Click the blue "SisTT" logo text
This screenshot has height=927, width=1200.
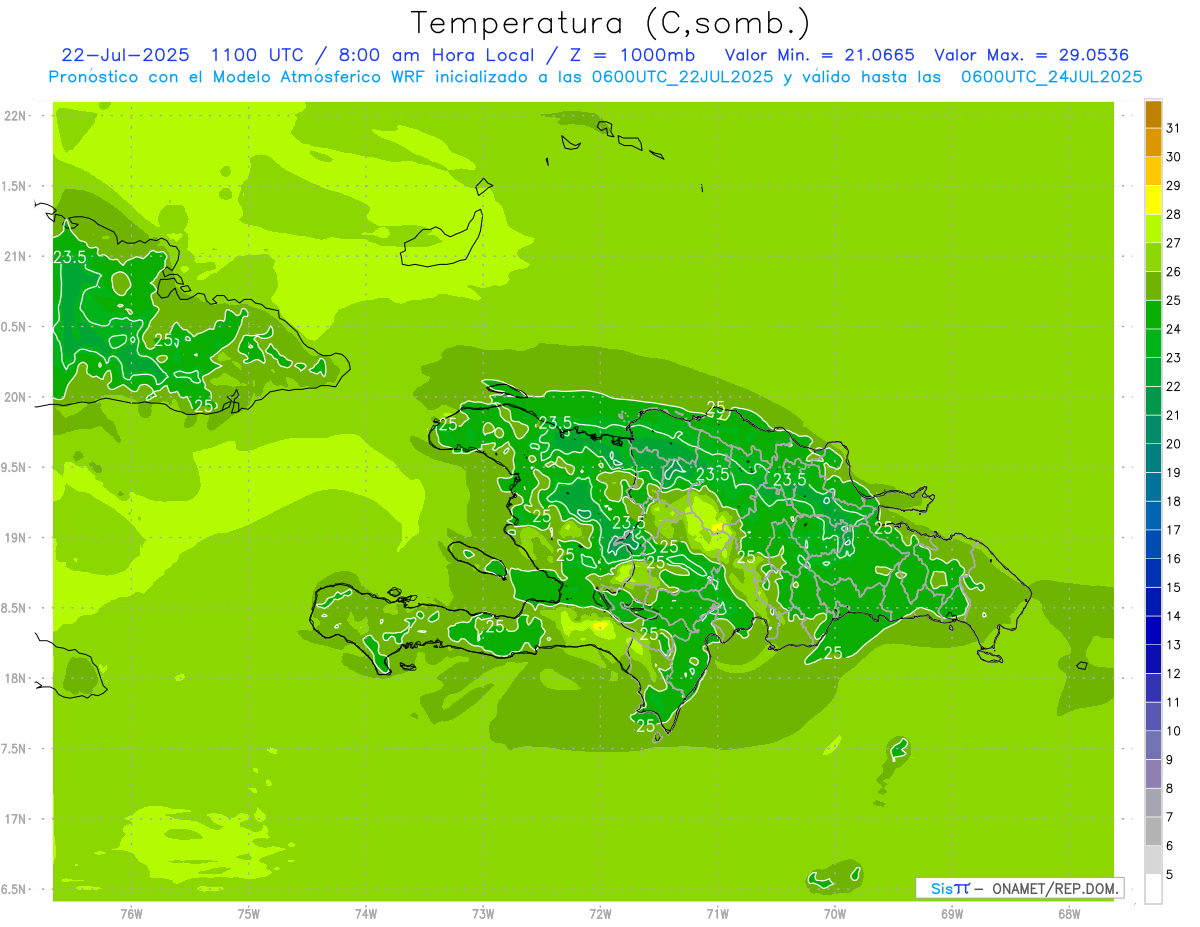[x=950, y=888]
